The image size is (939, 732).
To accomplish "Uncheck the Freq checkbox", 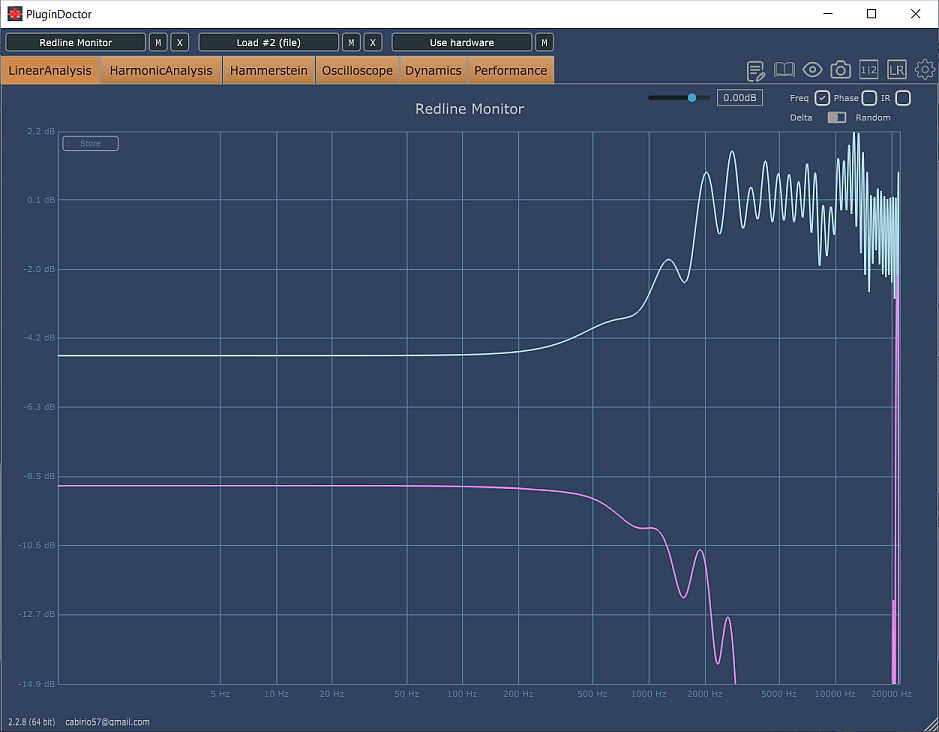I will tap(822, 98).
